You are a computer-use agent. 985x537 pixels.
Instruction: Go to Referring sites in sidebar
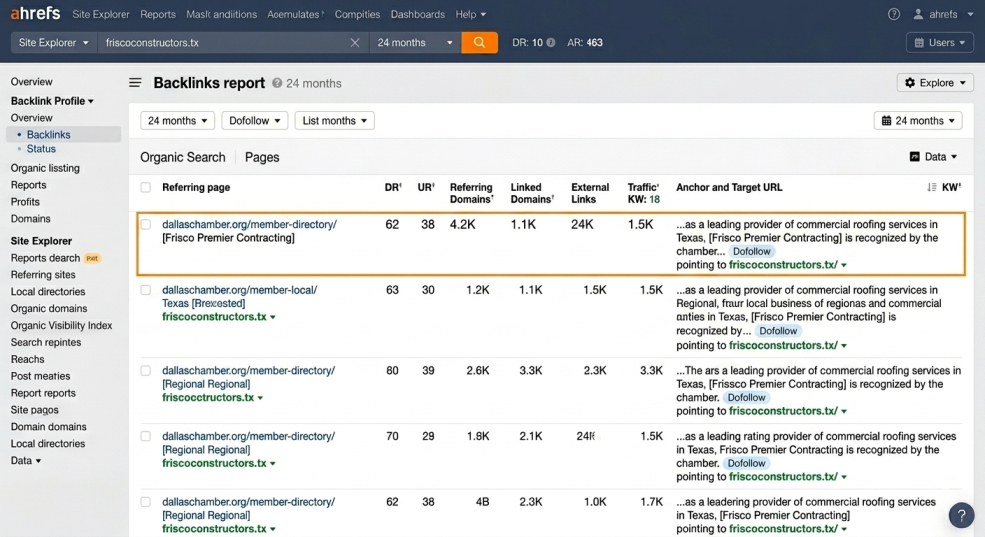coord(43,274)
